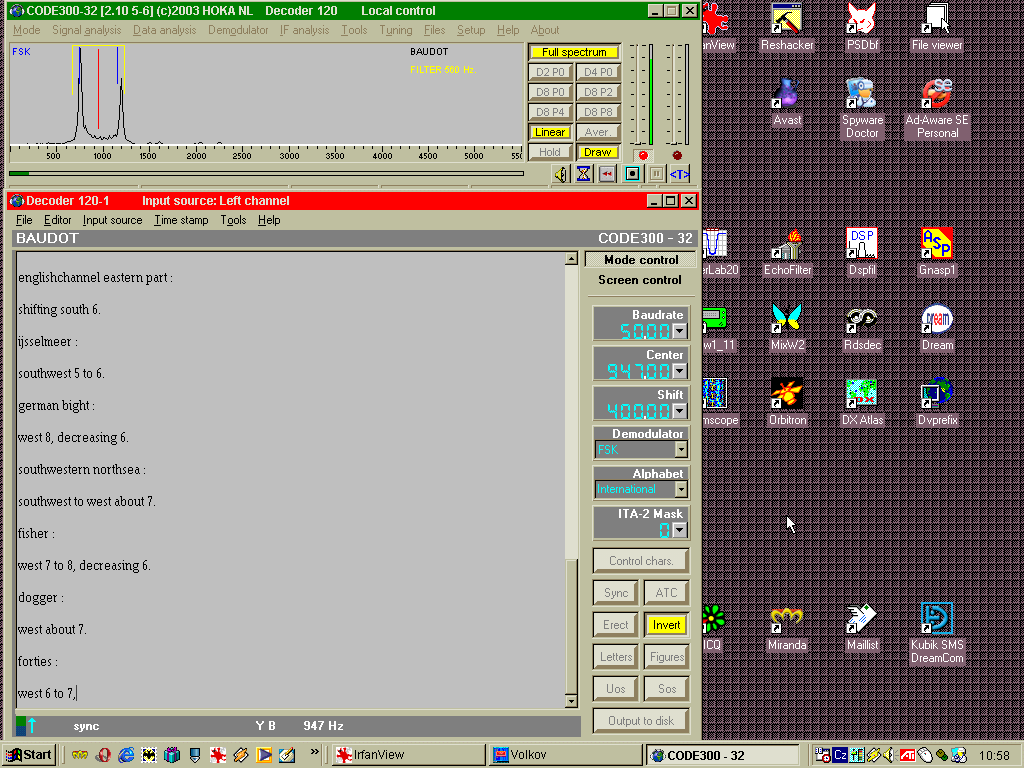
Task: Open the Demodulator menu in CODE300
Action: (238, 30)
